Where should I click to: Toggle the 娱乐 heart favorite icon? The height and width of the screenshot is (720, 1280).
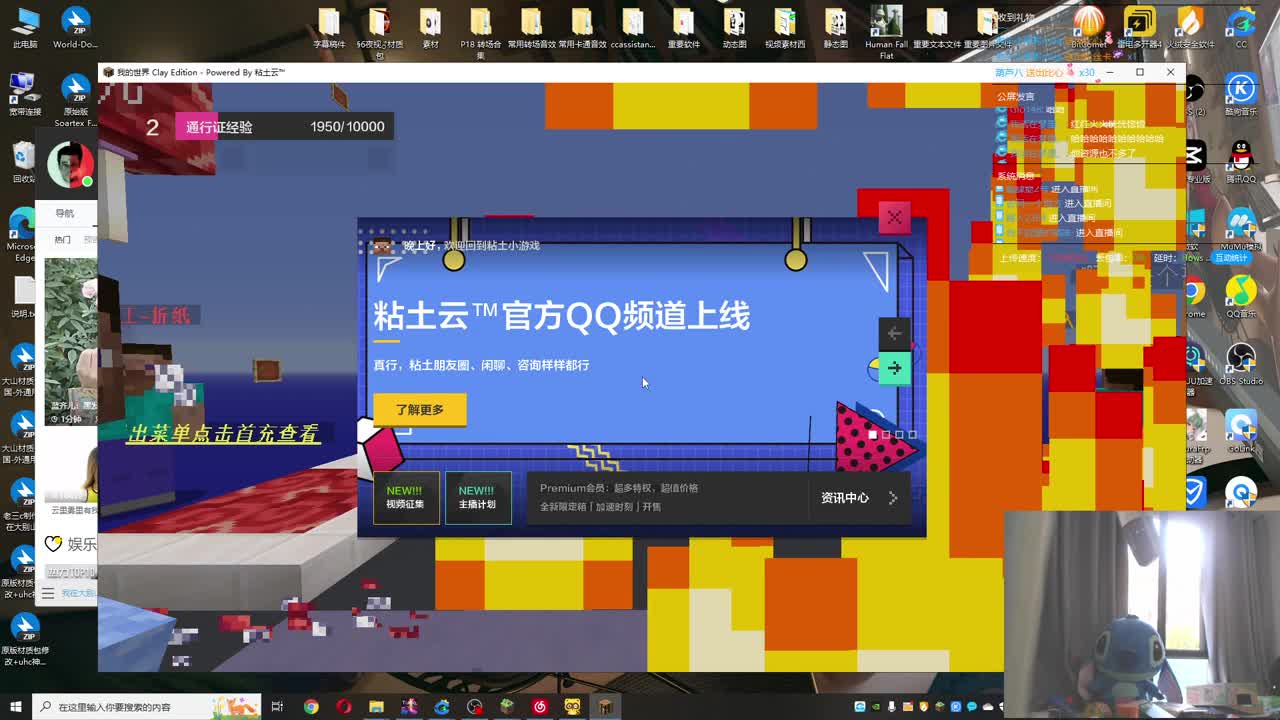(53, 542)
